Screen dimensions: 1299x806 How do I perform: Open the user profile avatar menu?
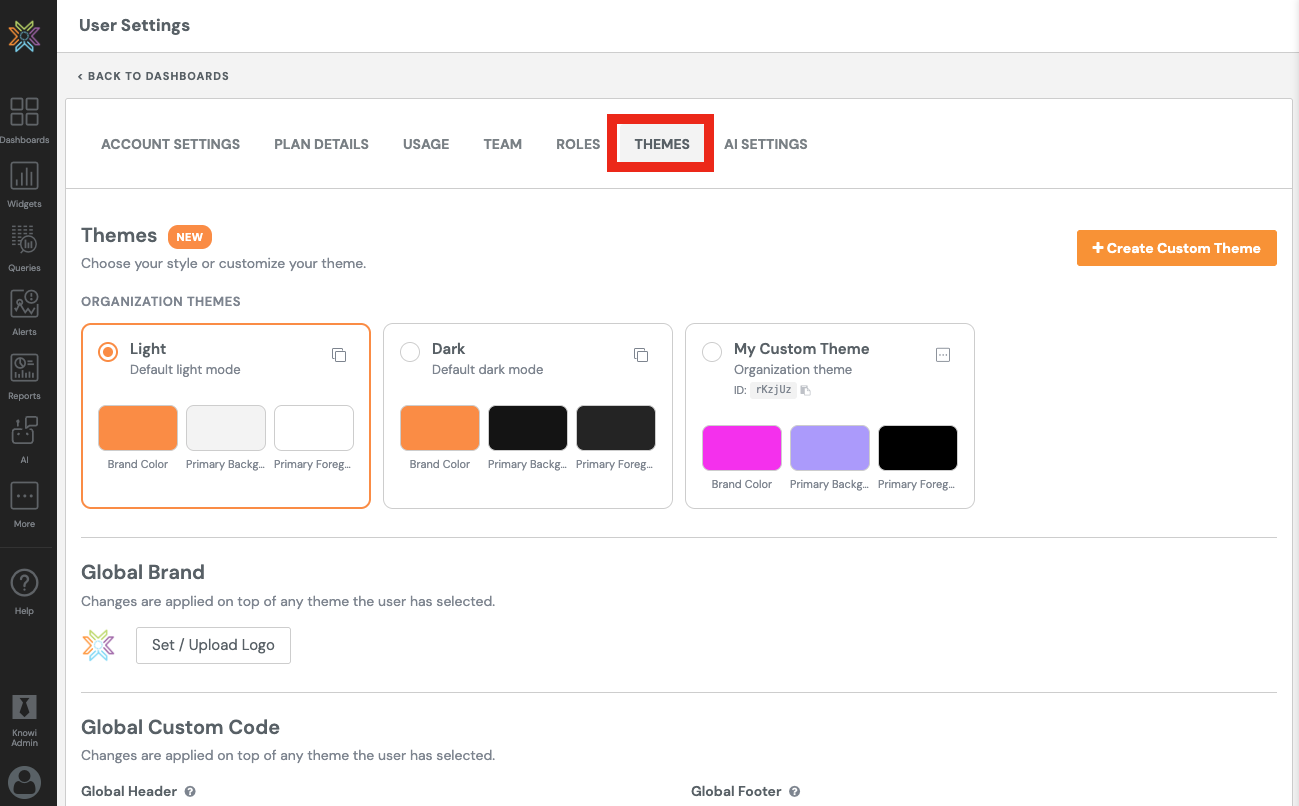(x=24, y=781)
